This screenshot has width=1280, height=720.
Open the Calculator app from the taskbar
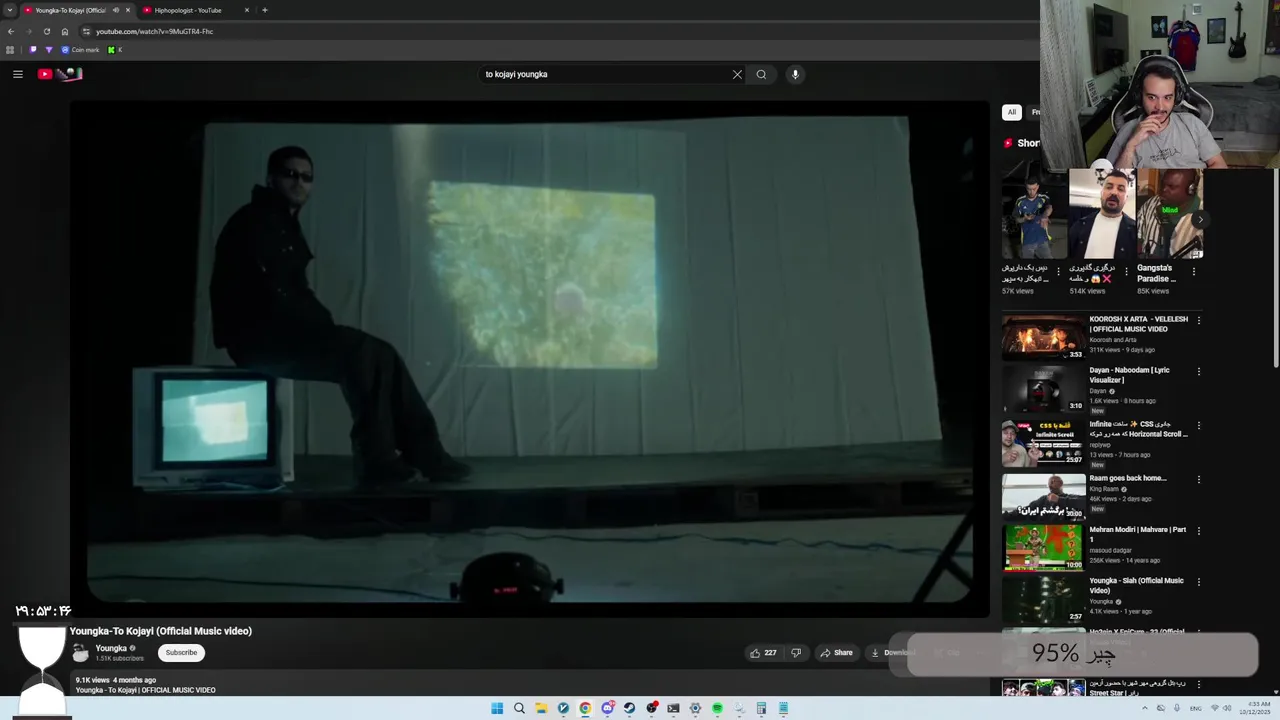click(761, 708)
